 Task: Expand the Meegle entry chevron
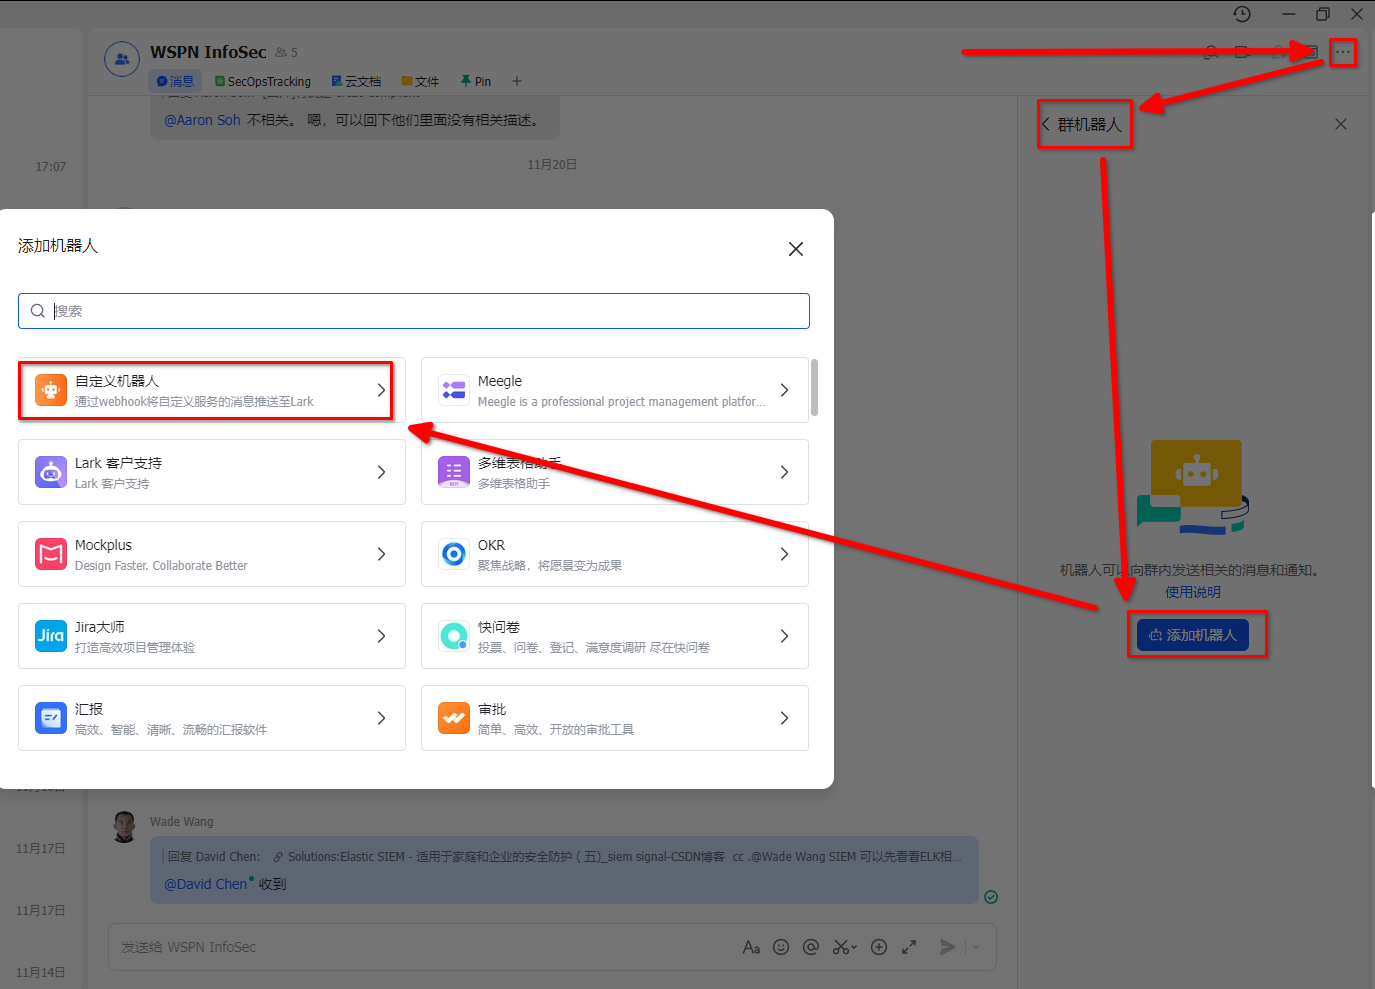(x=784, y=390)
